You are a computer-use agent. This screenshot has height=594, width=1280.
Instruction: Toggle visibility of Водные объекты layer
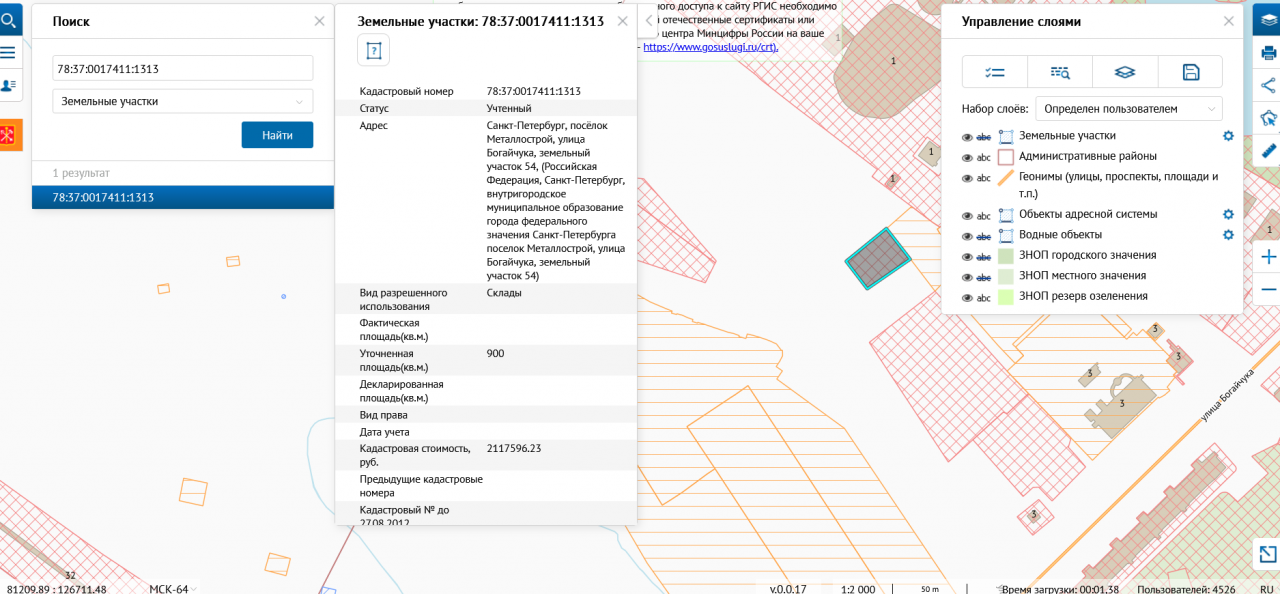coord(967,236)
